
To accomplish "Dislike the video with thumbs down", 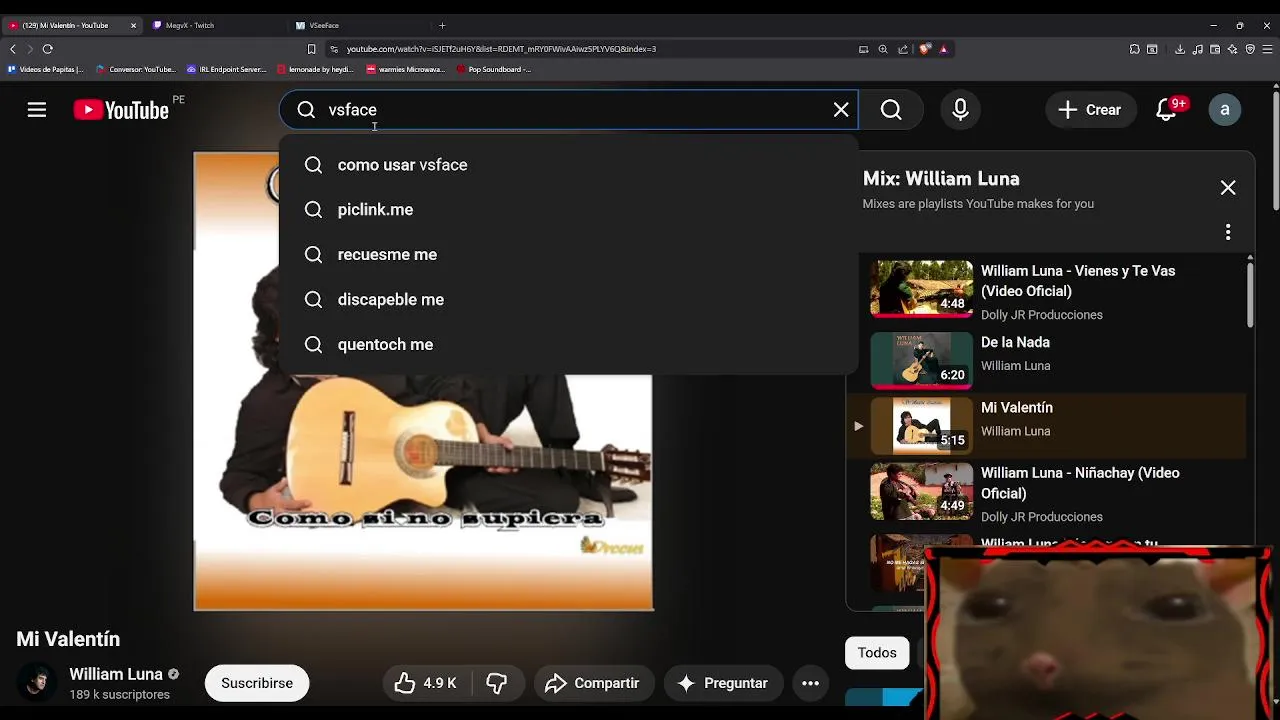I will (x=497, y=683).
